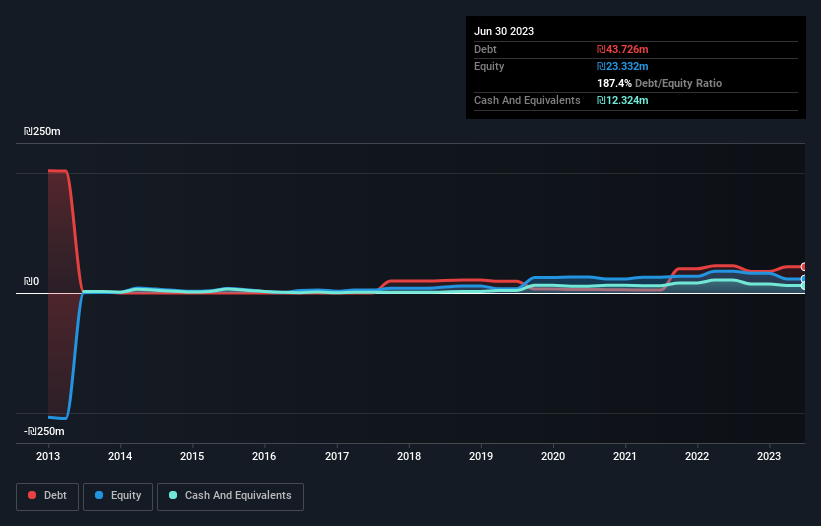Select the blue Equity endpoint marker on chart

click(804, 279)
